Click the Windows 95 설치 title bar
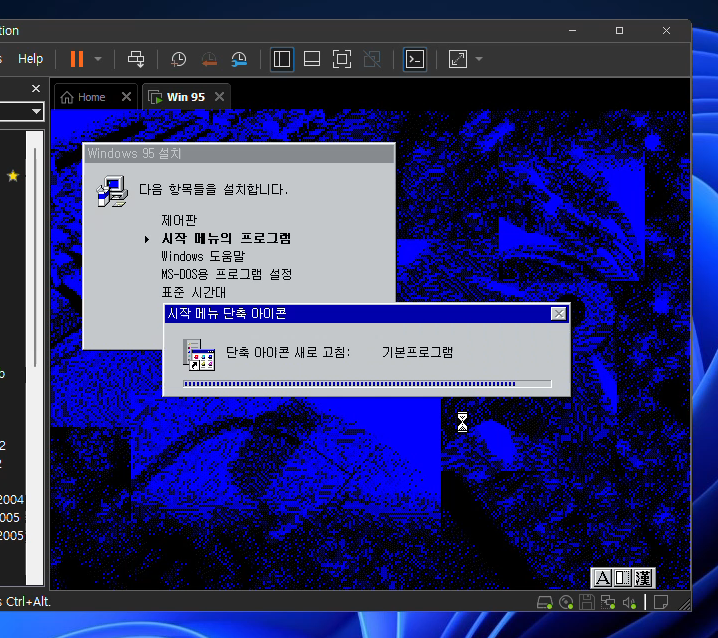Screen dimensions: 718x638 click(x=239, y=153)
